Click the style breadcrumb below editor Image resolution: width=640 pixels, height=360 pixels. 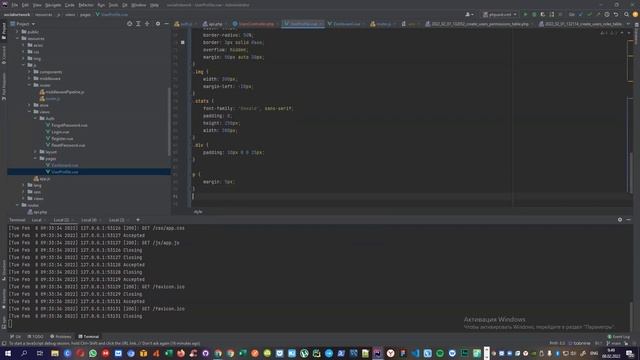pos(198,212)
